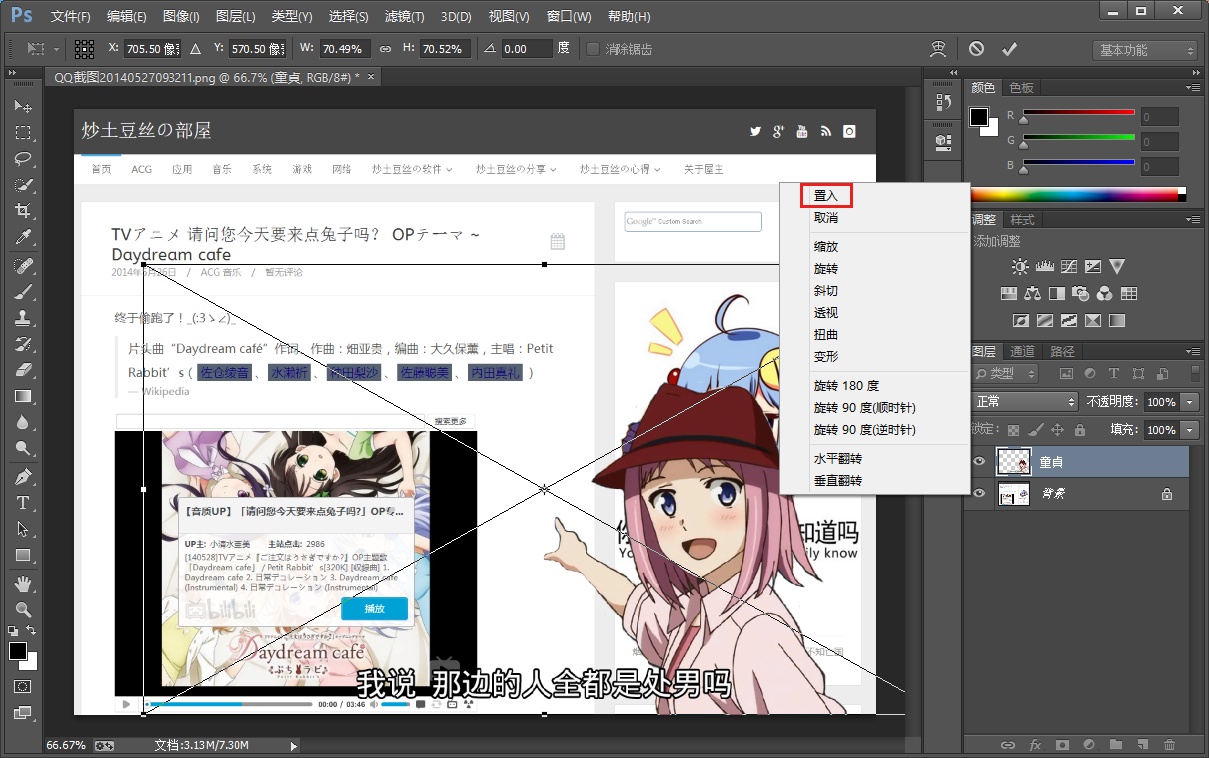Image resolution: width=1209 pixels, height=758 pixels.
Task: Choose the Zoom tool
Action: click(x=22, y=609)
